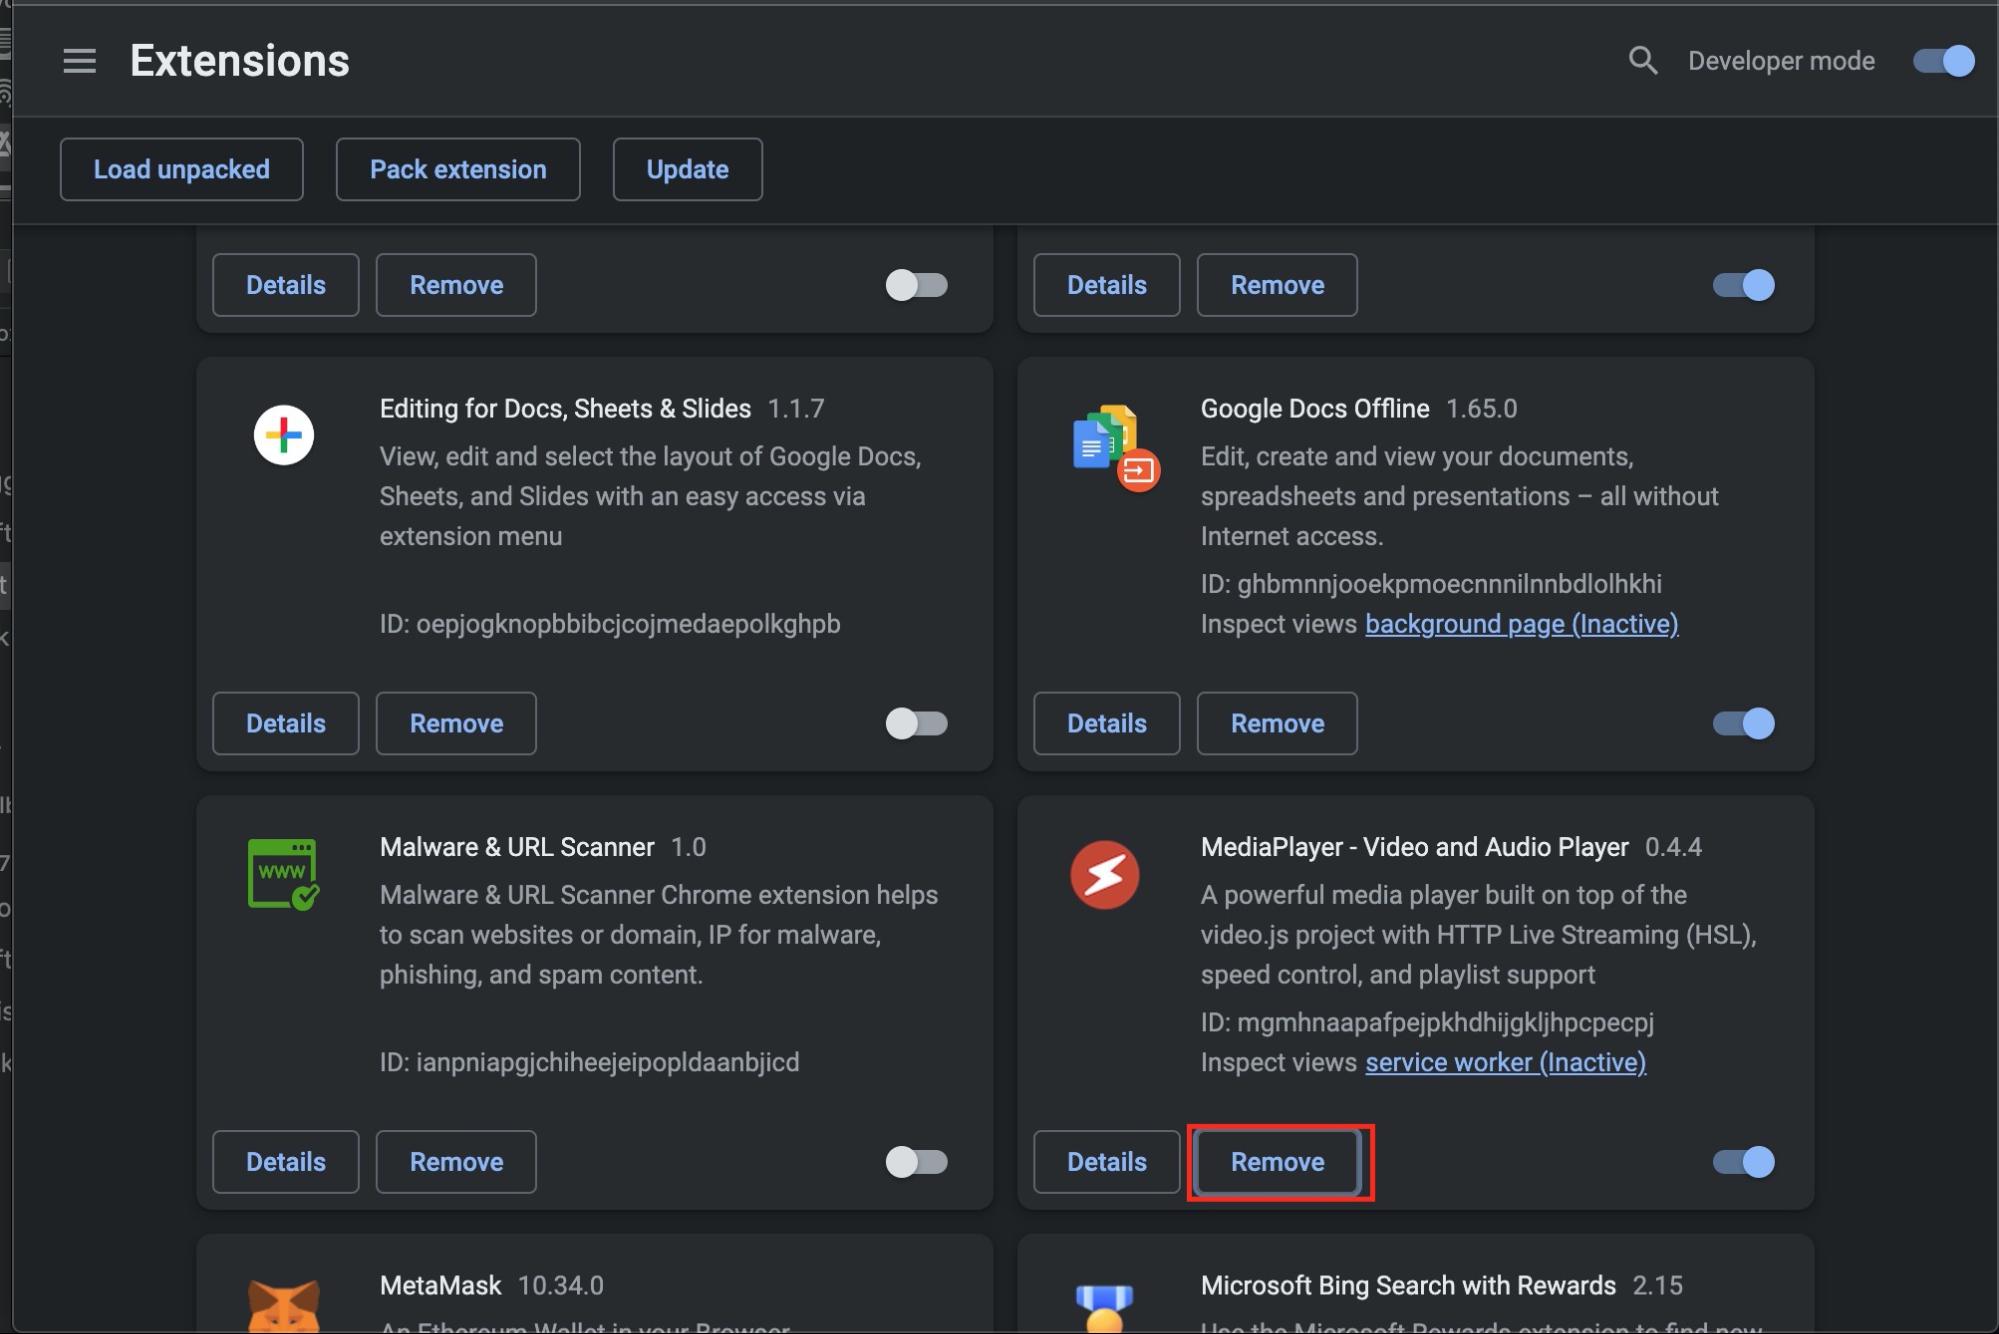Click MediaPlayer version 0.4.4 text
The width and height of the screenshot is (1999, 1334).
click(1674, 848)
